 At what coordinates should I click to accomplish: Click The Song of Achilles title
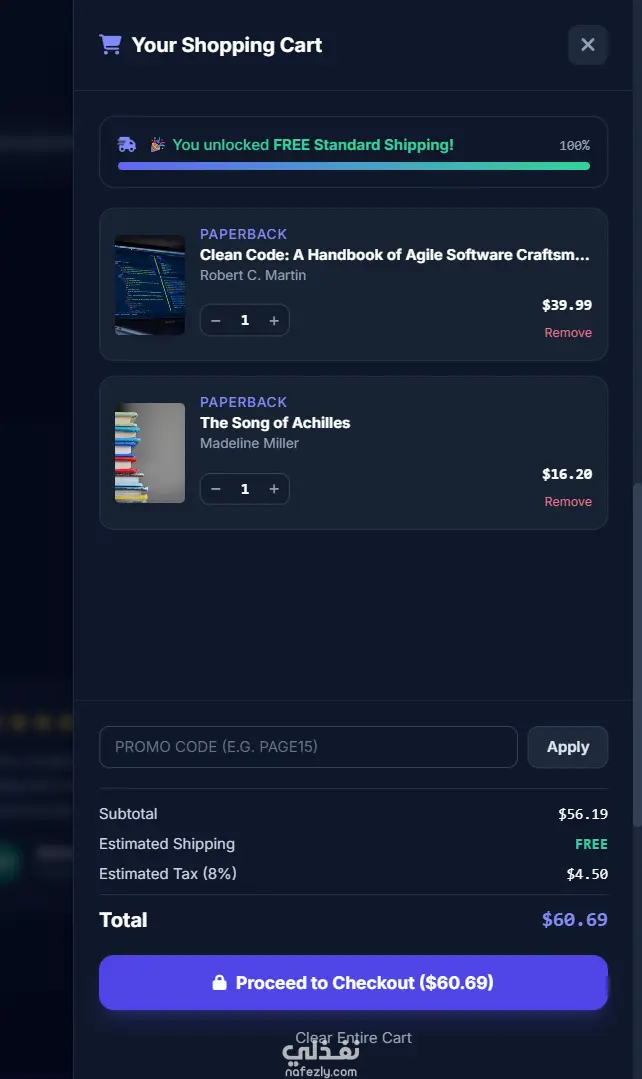(275, 423)
